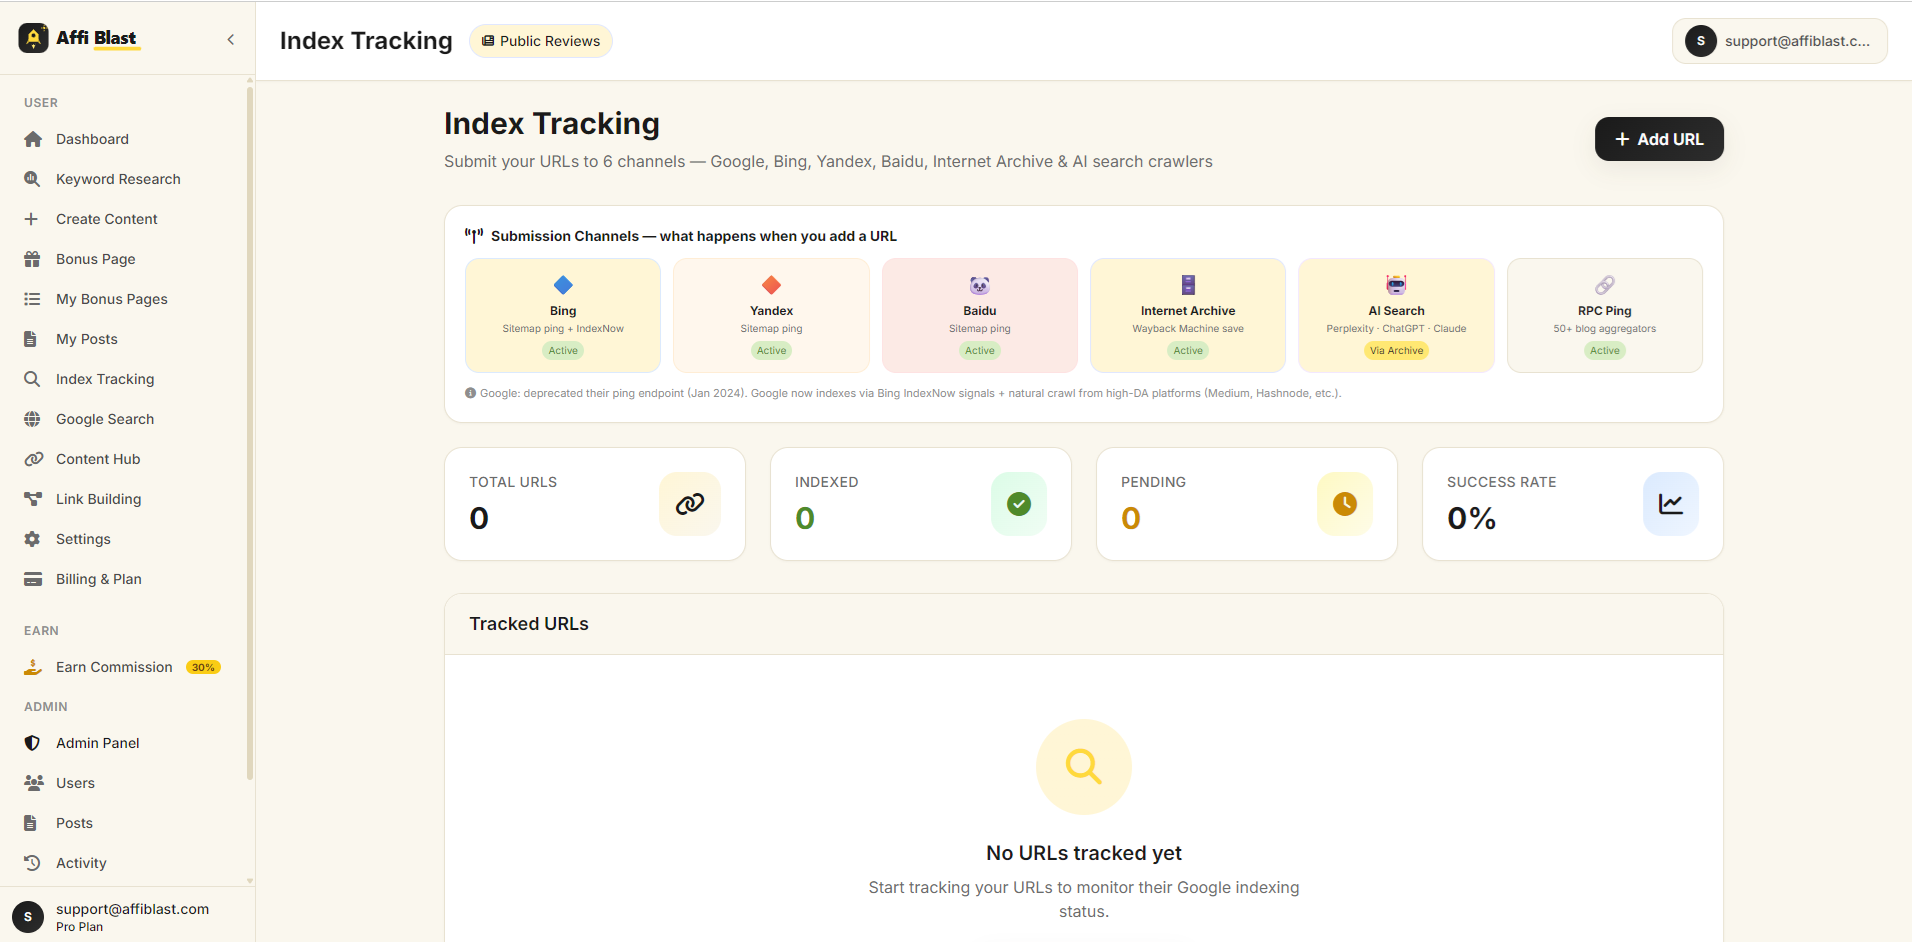Click the Index Tracking search icon in sidebar
Viewport: 1912px width, 942px height.
tap(32, 379)
